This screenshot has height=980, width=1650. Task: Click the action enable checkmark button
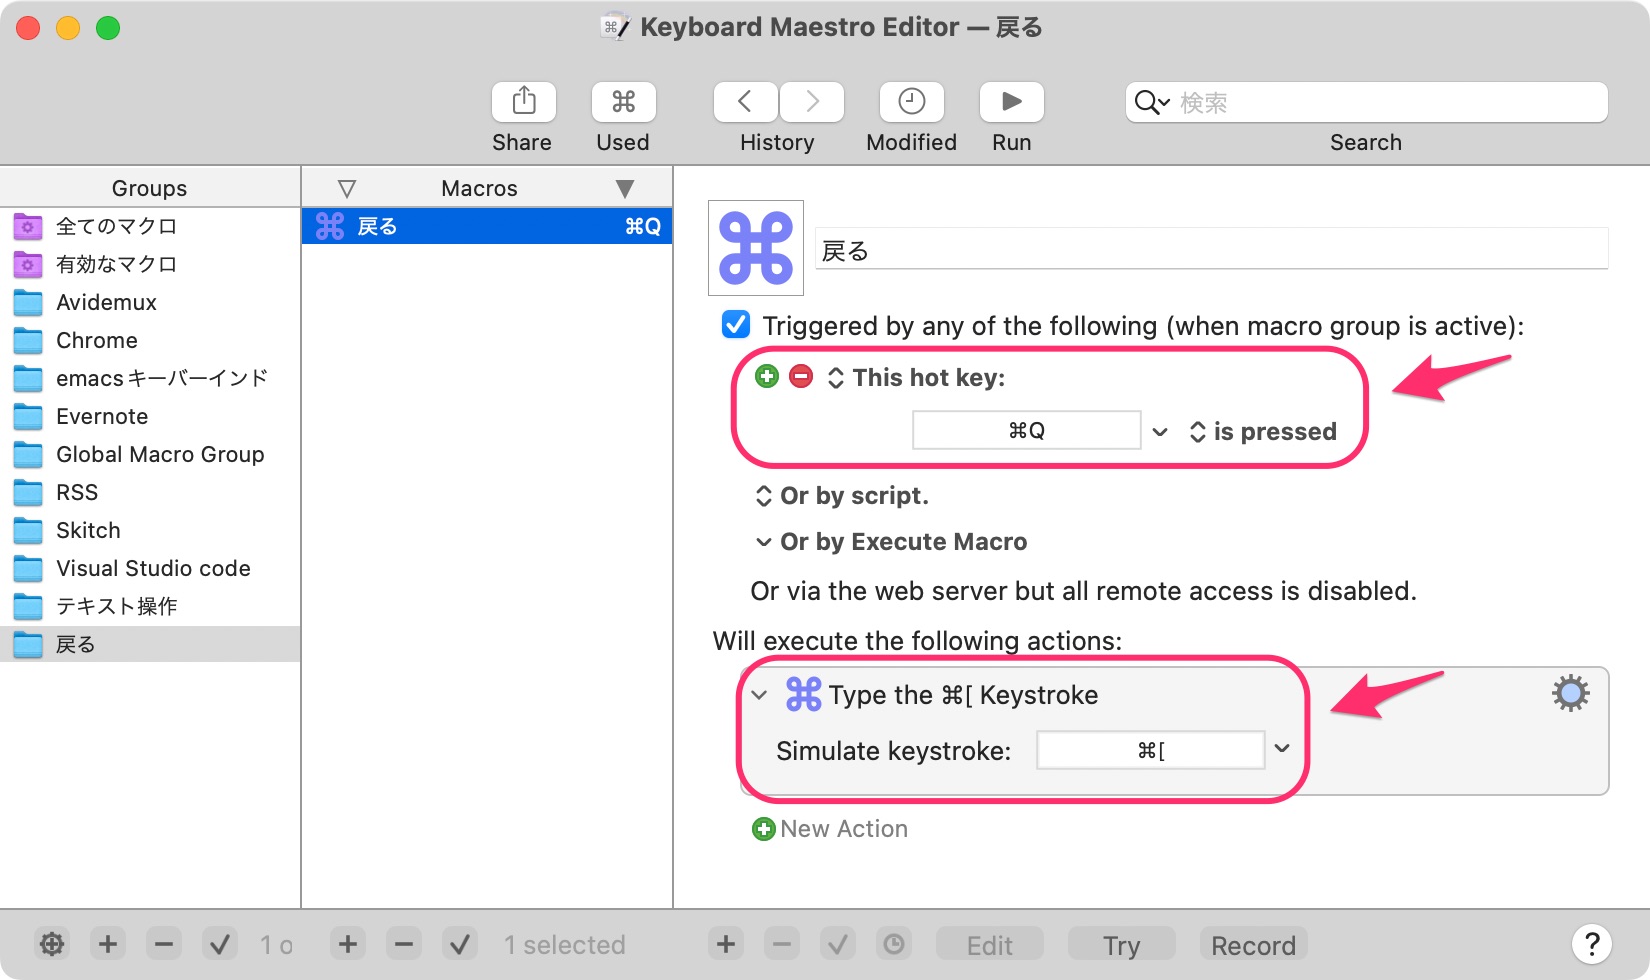coord(838,944)
